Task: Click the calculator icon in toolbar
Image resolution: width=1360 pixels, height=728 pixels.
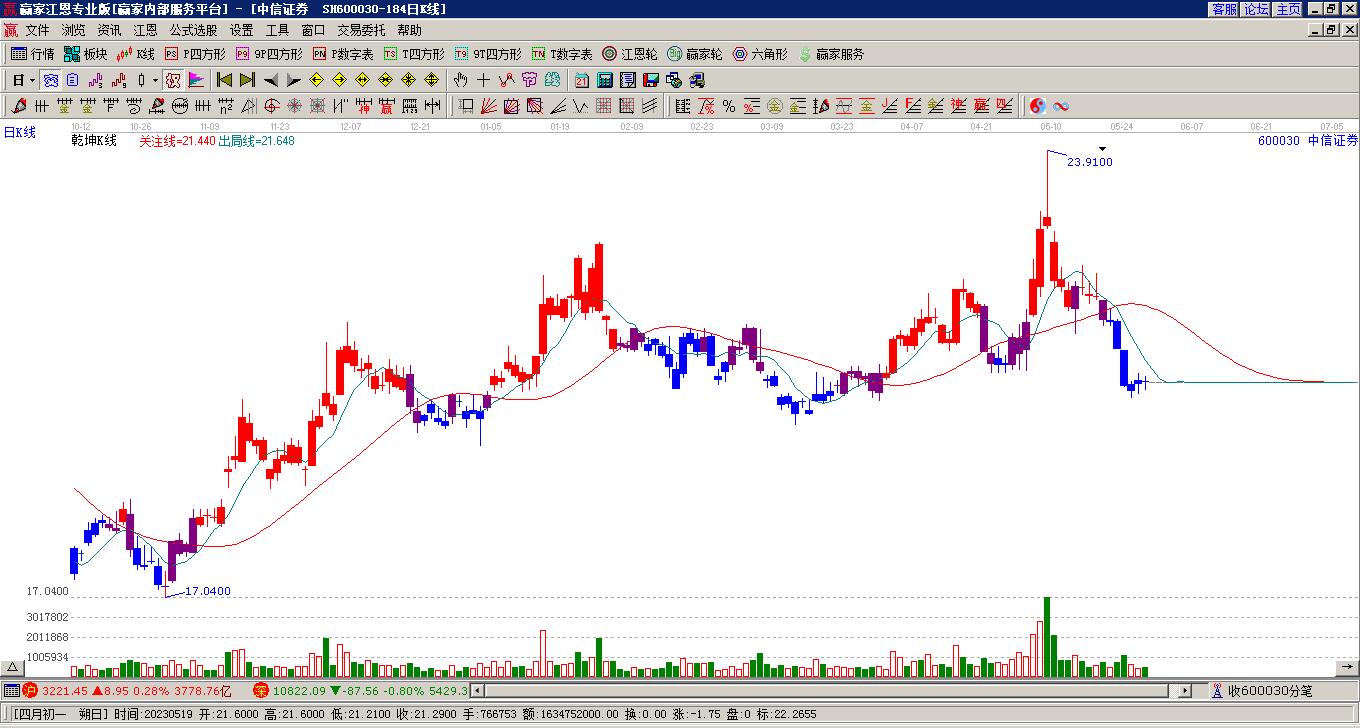Action: coord(604,80)
